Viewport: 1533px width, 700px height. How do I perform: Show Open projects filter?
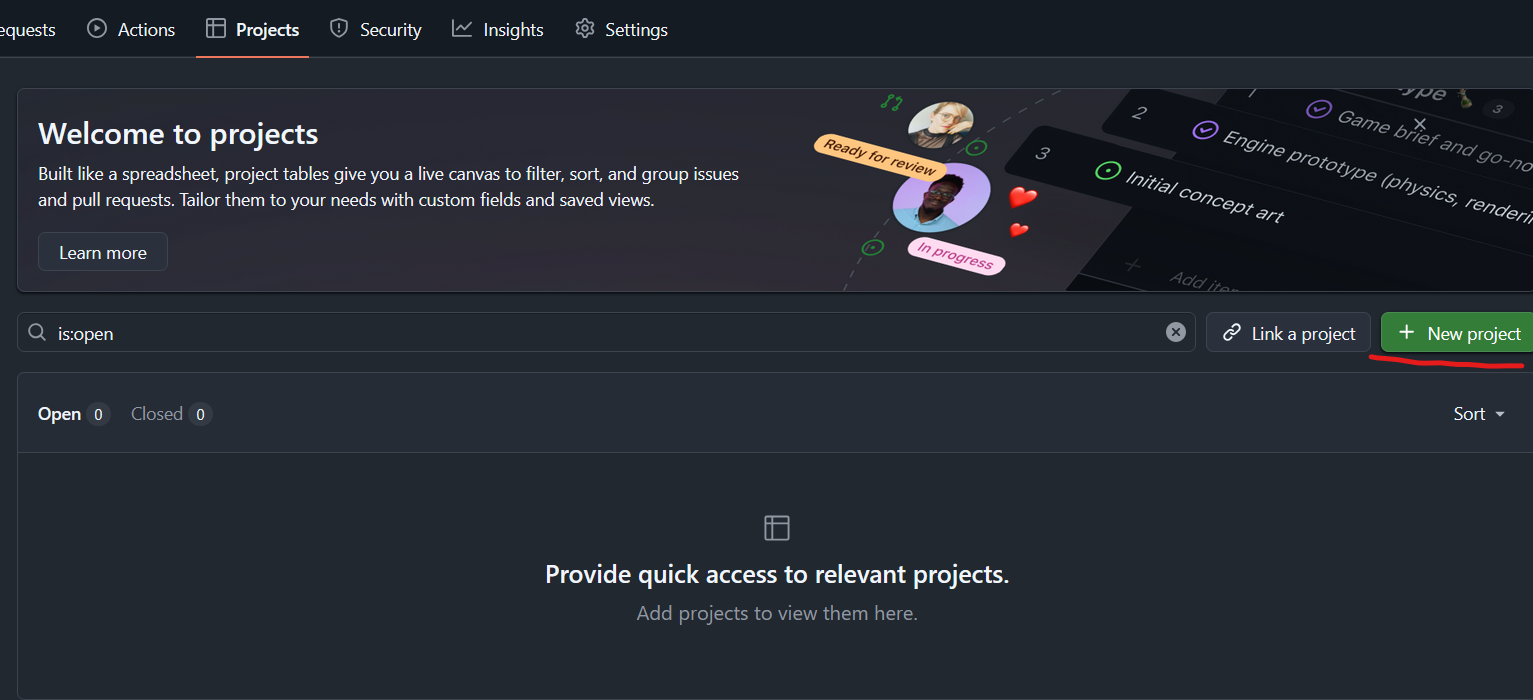[60, 414]
